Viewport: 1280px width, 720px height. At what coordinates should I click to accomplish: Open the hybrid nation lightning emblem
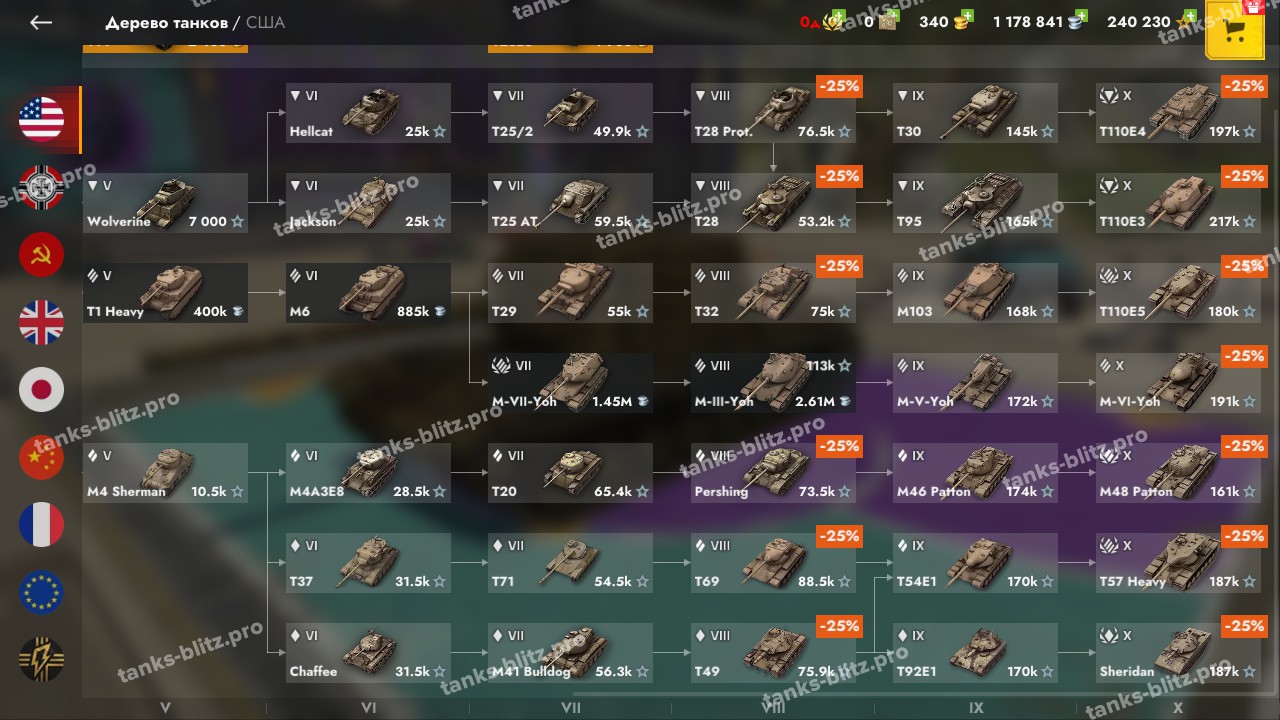click(42, 660)
